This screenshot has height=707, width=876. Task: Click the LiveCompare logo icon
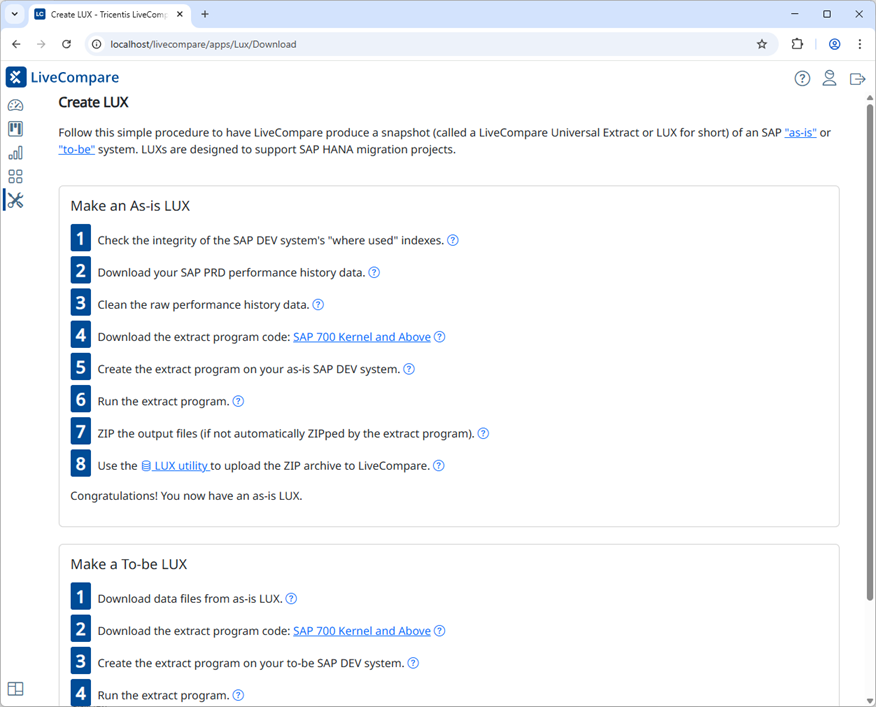(16, 77)
